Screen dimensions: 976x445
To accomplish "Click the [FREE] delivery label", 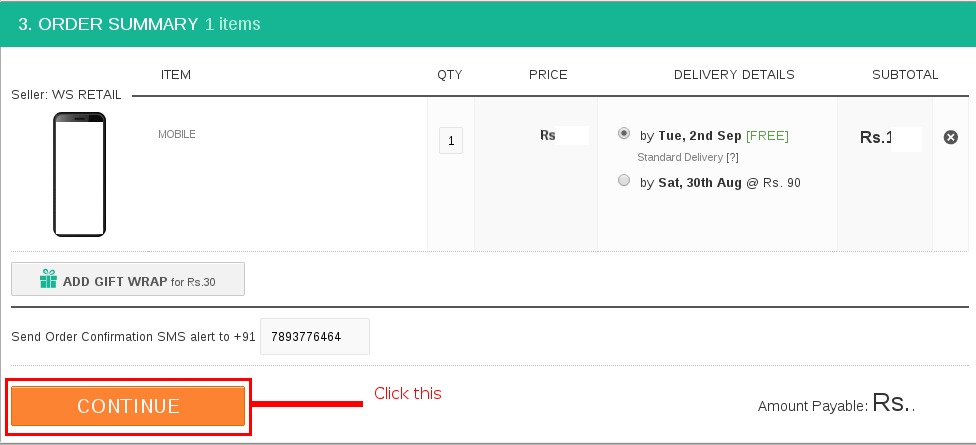I will coord(767,136).
